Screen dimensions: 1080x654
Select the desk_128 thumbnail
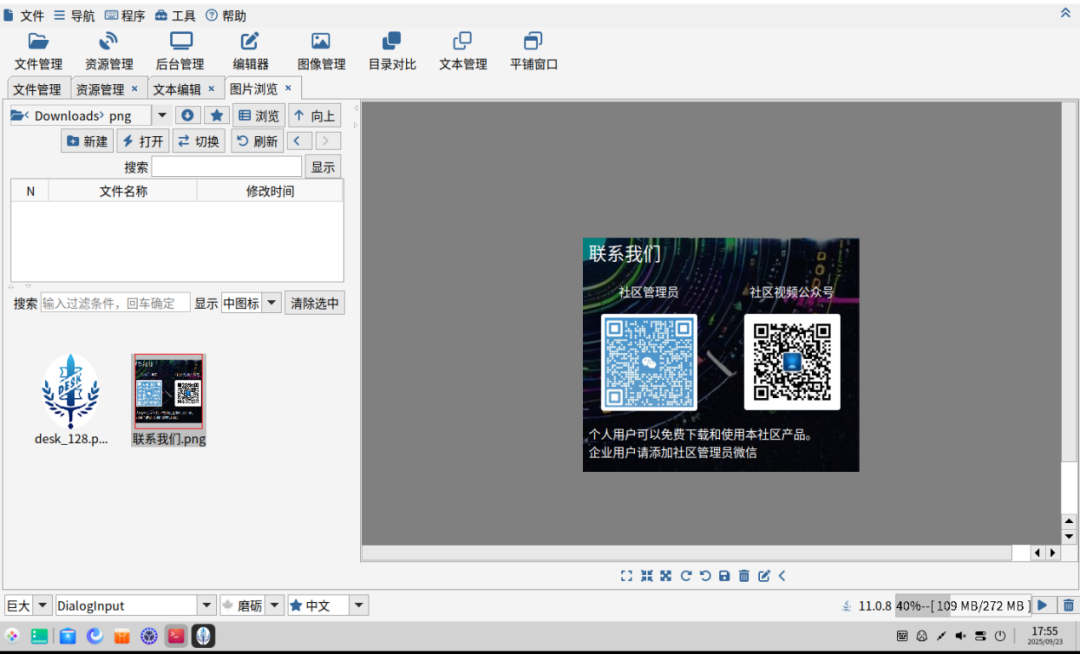point(70,399)
